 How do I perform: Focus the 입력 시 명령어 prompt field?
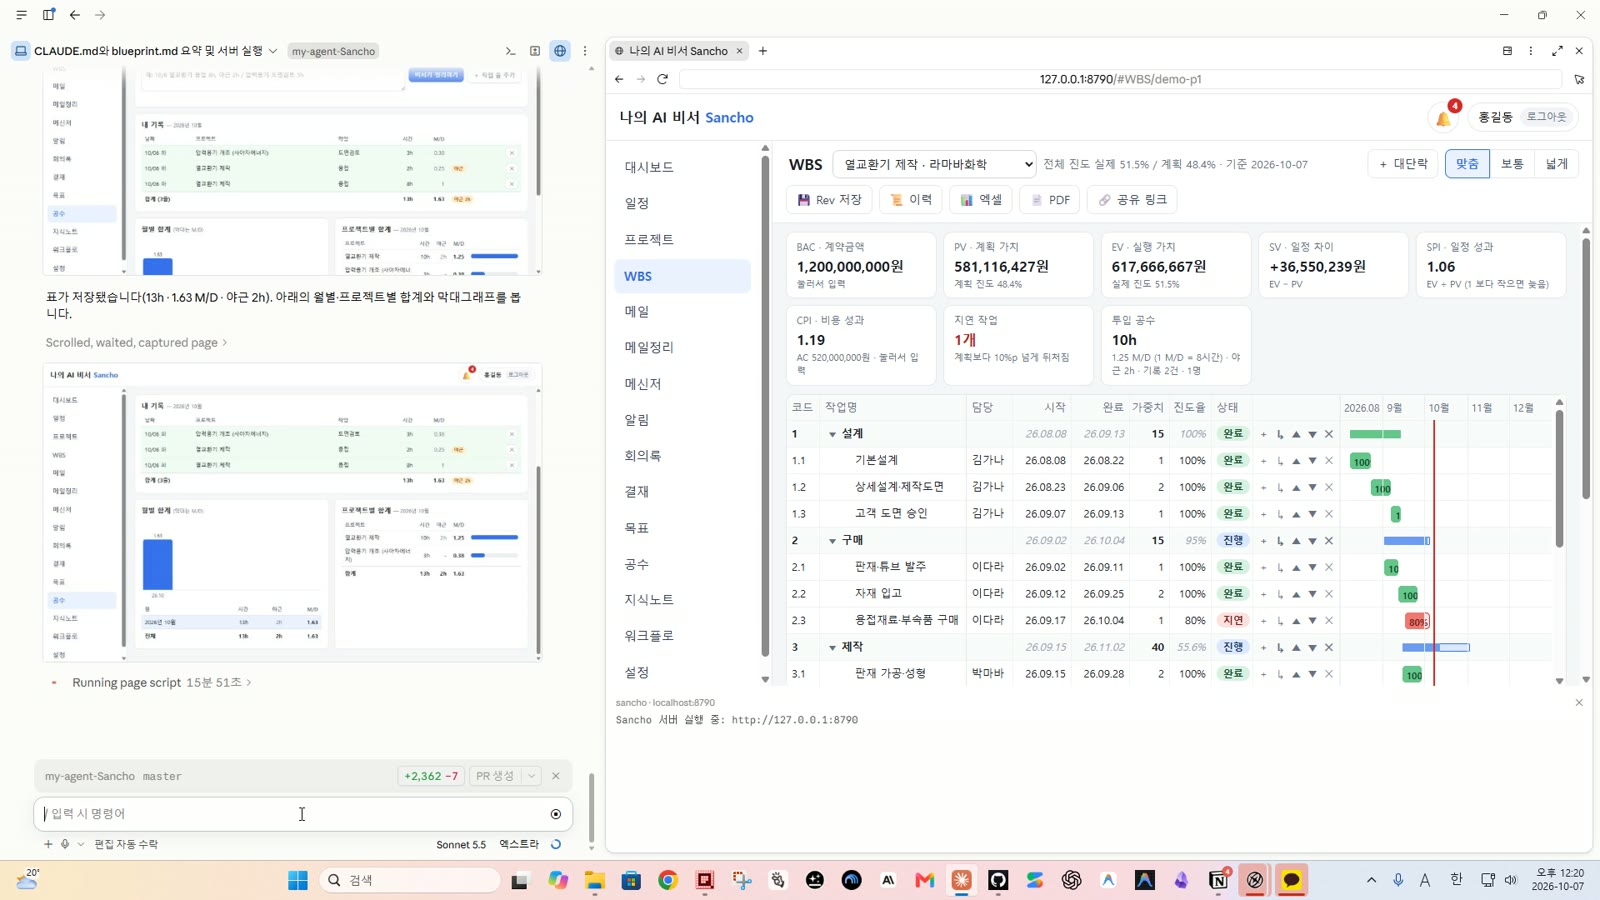point(295,814)
